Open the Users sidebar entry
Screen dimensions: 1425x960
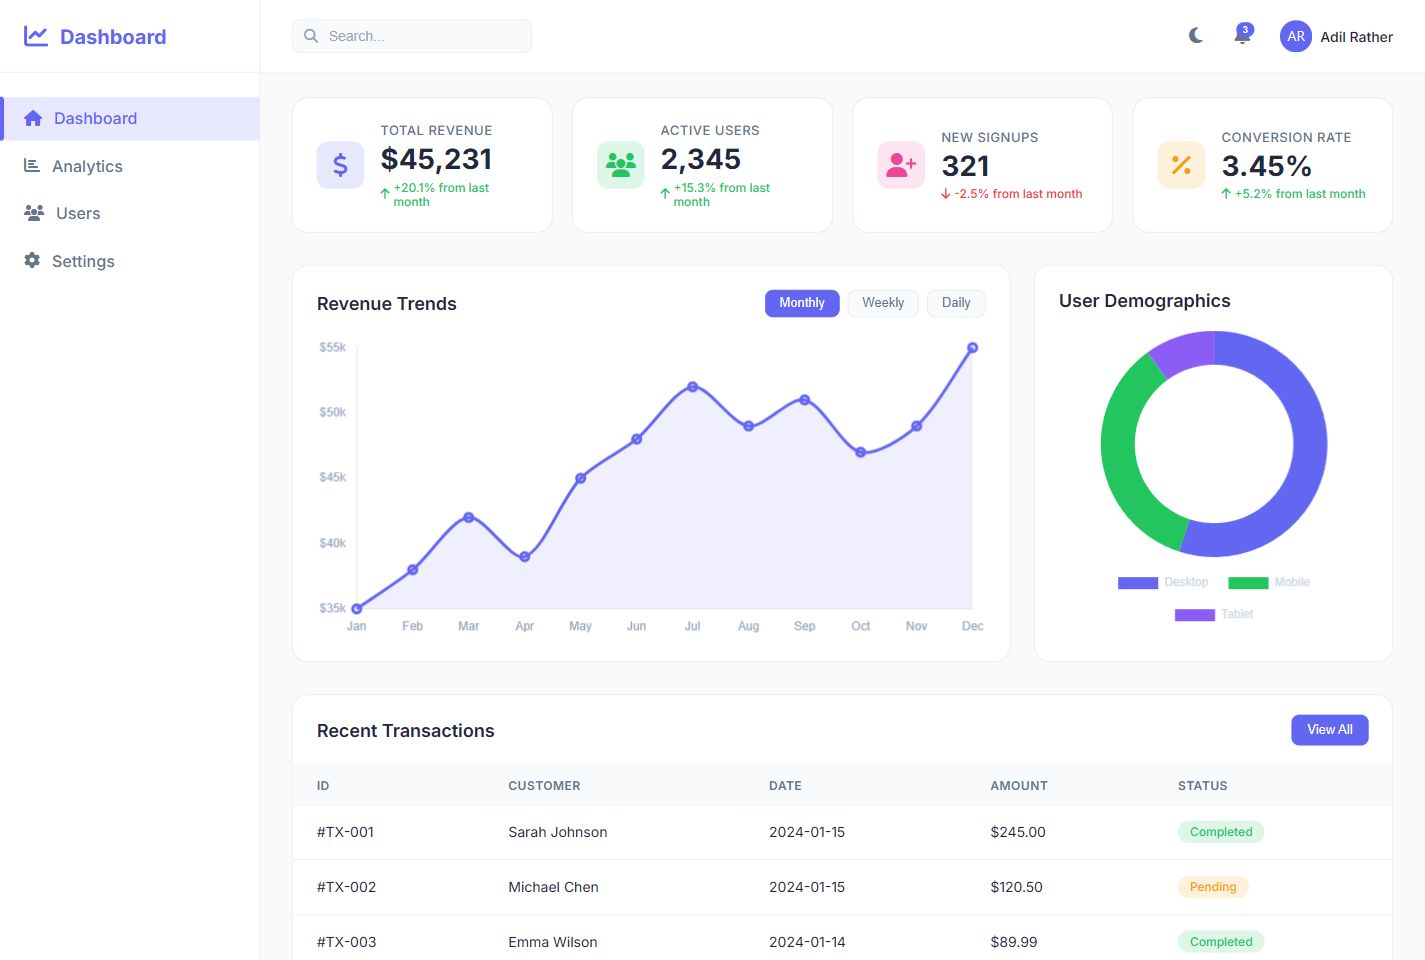click(x=130, y=213)
